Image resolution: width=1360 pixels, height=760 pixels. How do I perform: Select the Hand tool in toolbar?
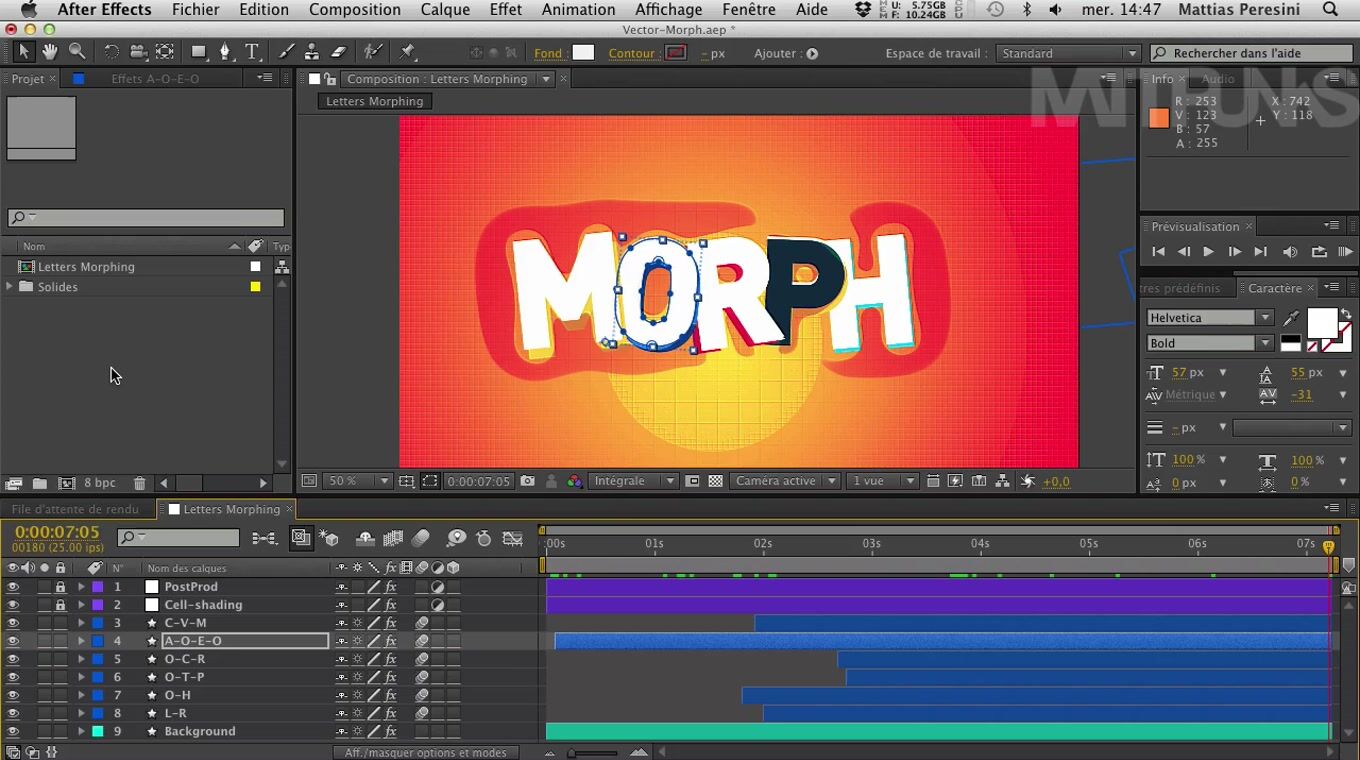(x=49, y=52)
